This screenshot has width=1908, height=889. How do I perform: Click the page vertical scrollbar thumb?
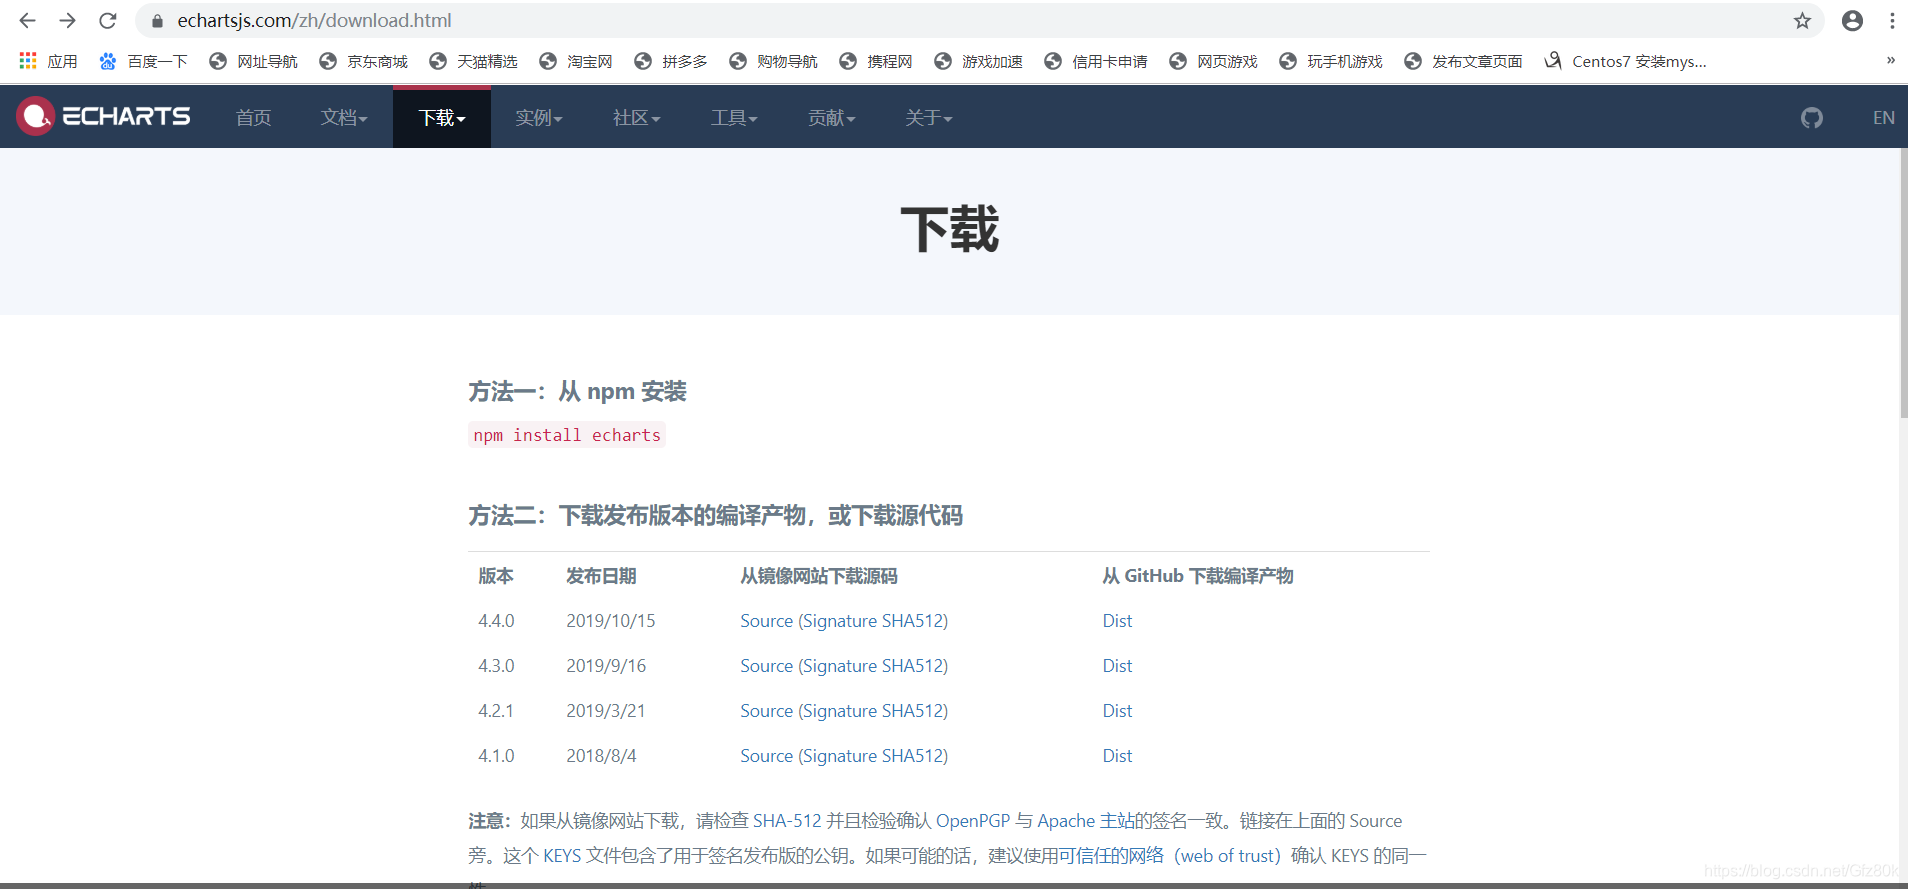(x=1903, y=283)
